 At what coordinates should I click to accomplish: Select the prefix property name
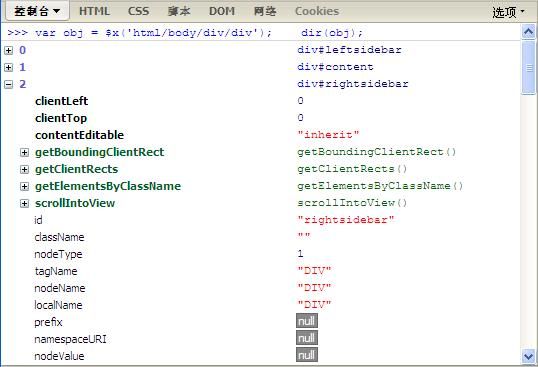point(48,322)
